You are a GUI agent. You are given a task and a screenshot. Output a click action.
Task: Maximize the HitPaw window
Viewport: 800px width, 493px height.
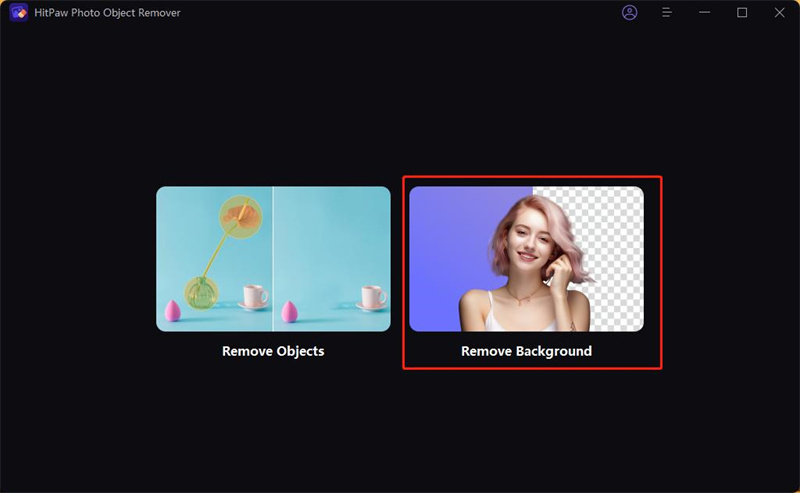pyautogui.click(x=742, y=12)
